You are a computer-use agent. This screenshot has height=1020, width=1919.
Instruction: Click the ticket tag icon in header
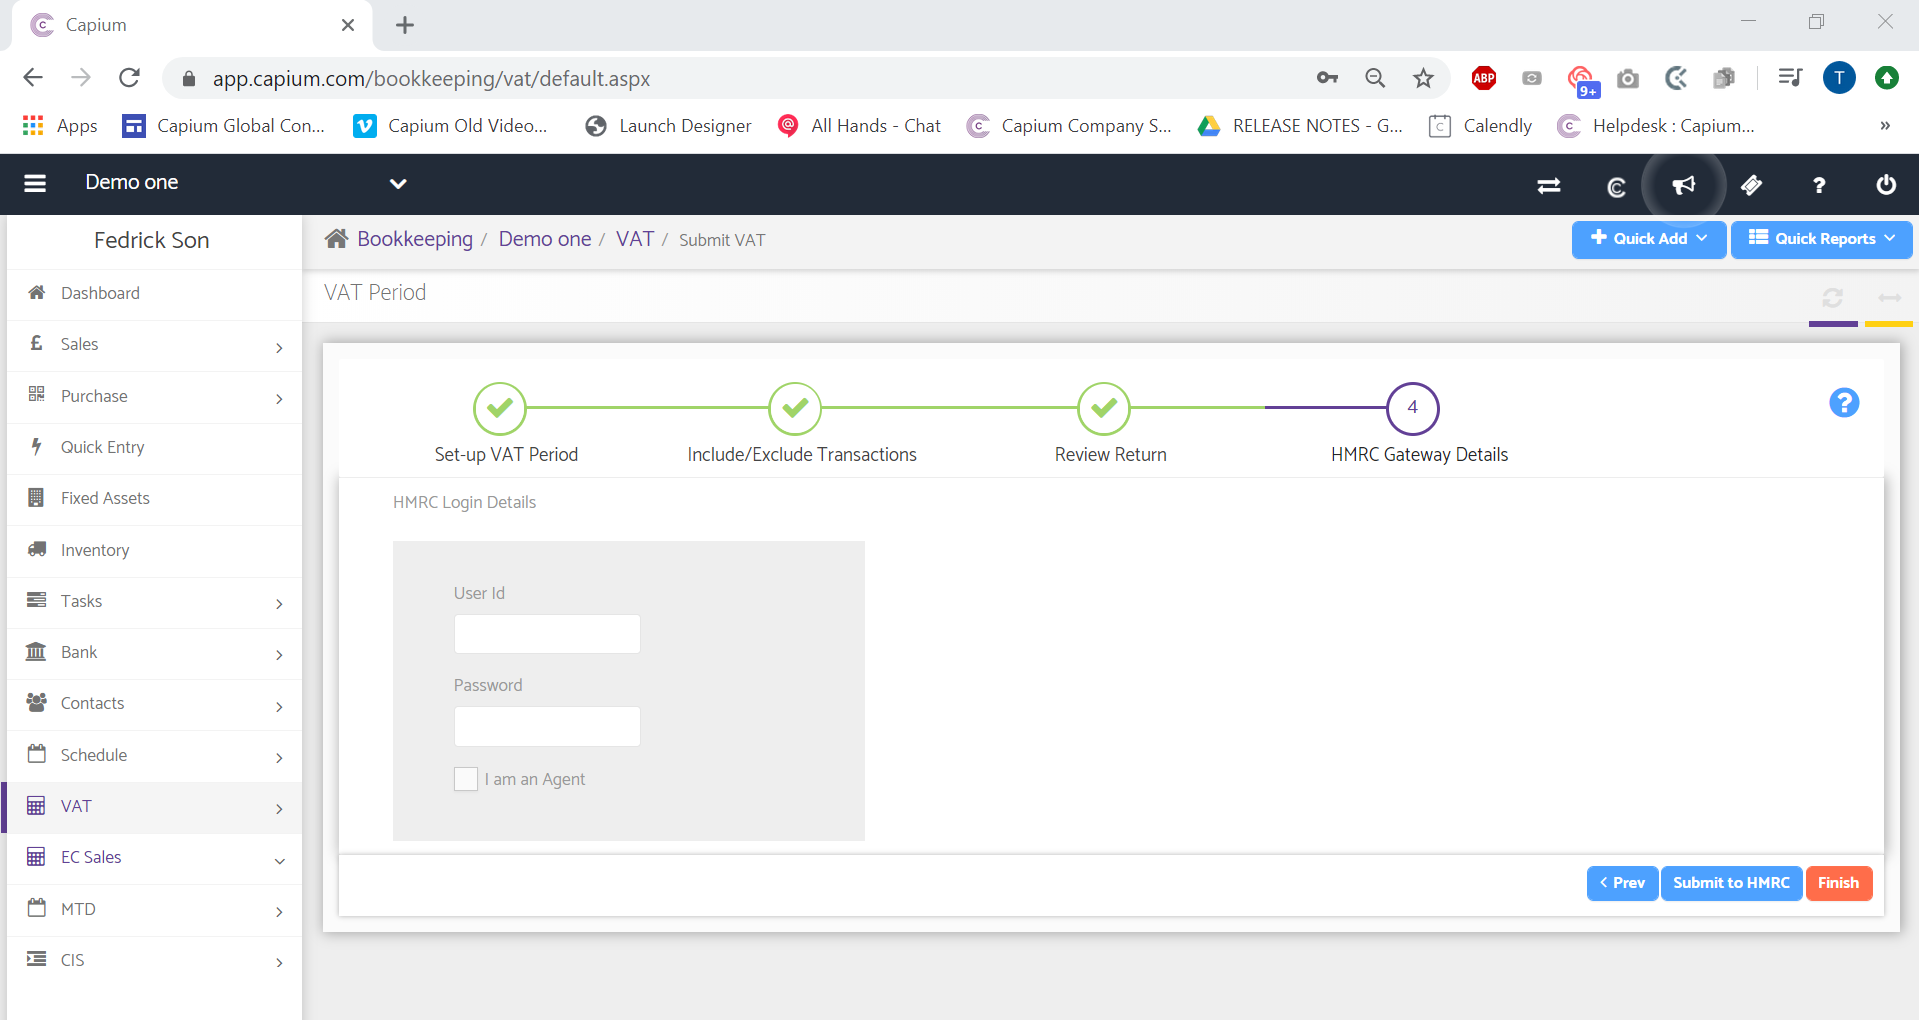1751,185
